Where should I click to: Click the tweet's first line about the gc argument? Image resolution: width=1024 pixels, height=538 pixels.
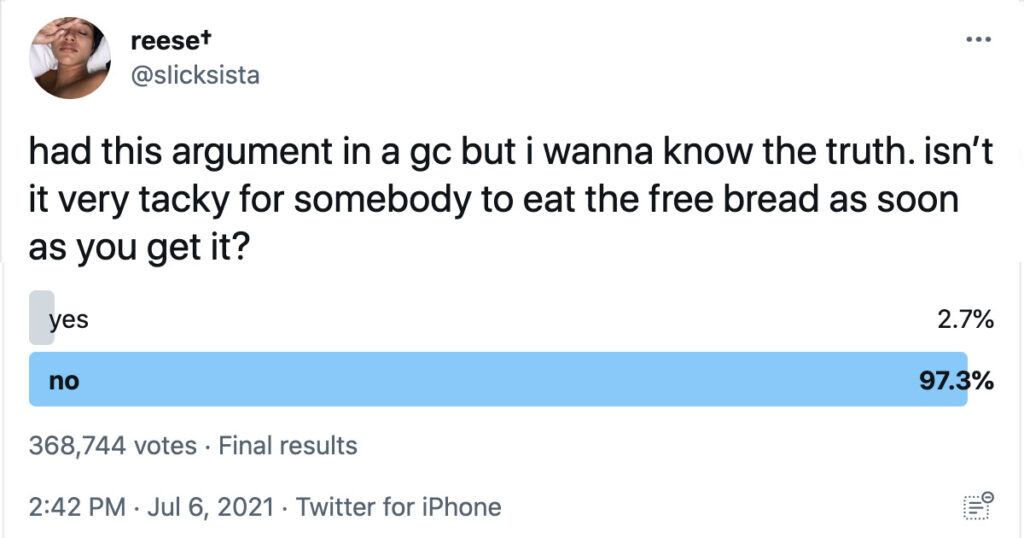point(490,153)
